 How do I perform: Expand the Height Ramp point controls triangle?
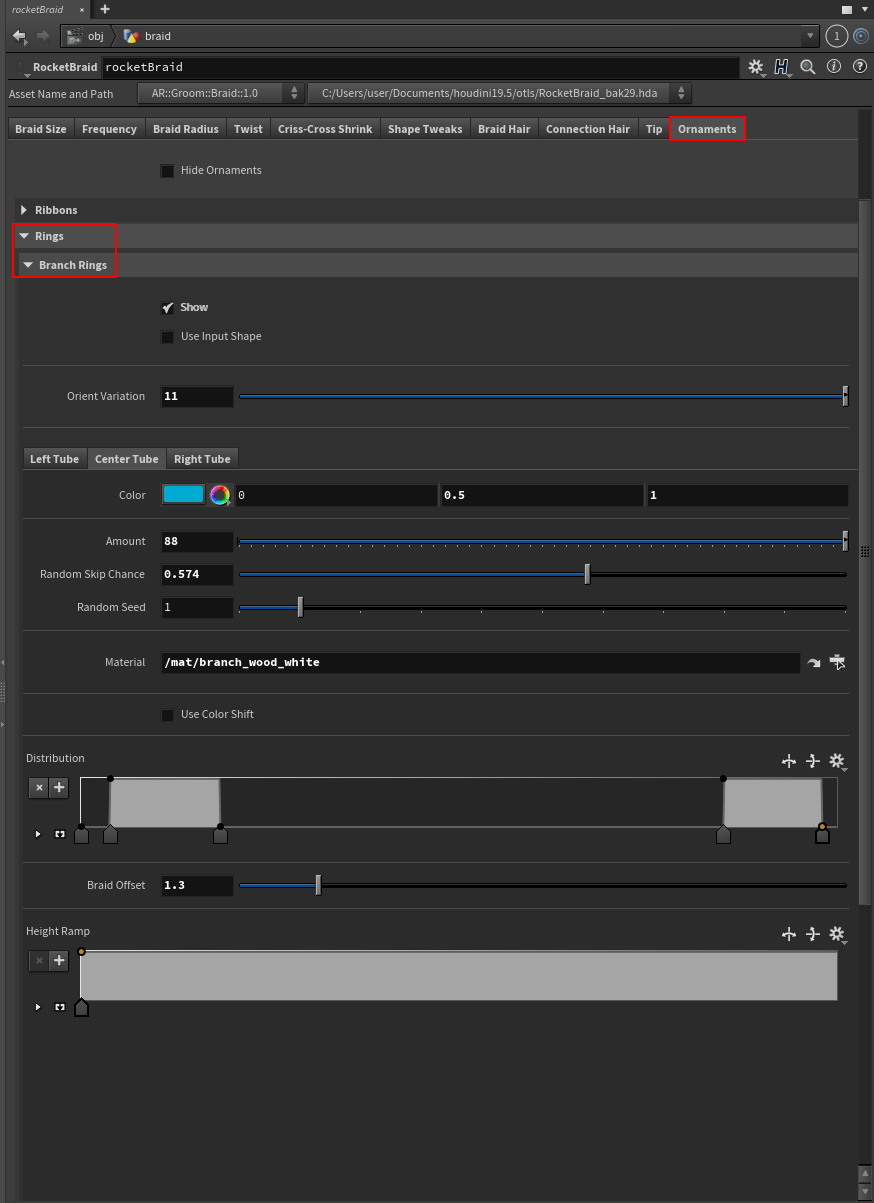(38, 1007)
